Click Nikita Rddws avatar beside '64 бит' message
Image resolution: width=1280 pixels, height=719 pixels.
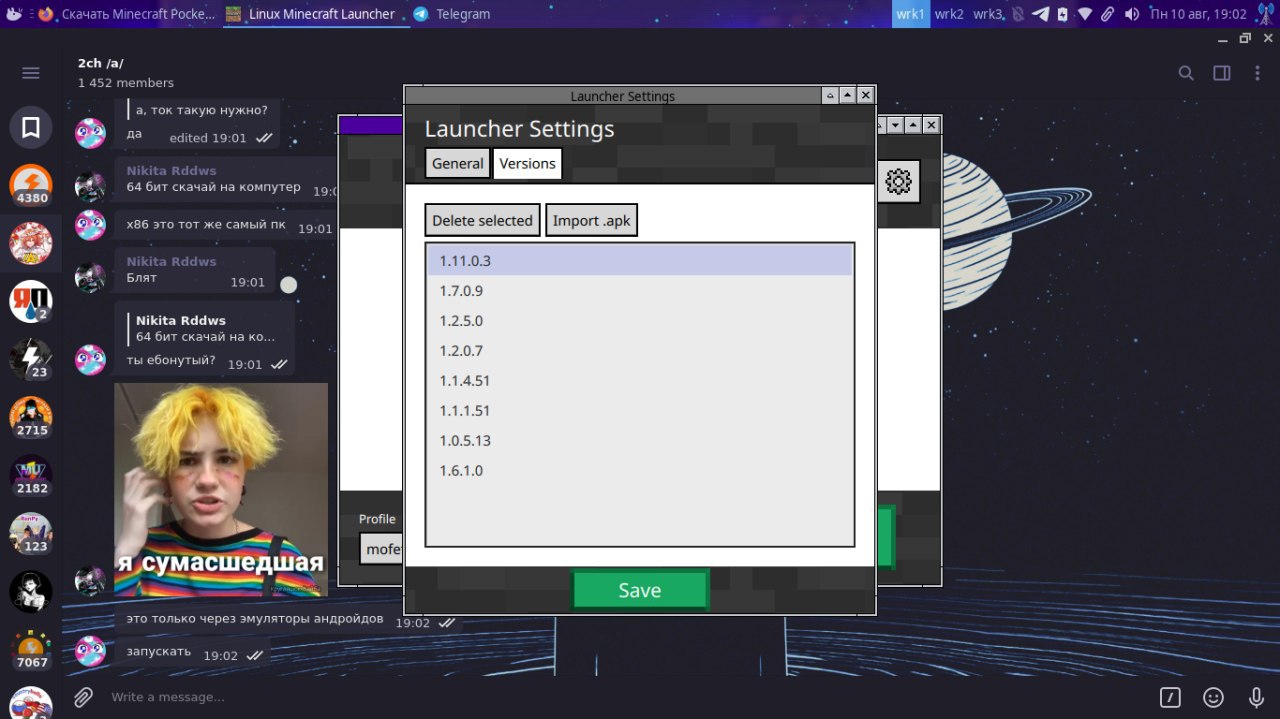point(90,187)
